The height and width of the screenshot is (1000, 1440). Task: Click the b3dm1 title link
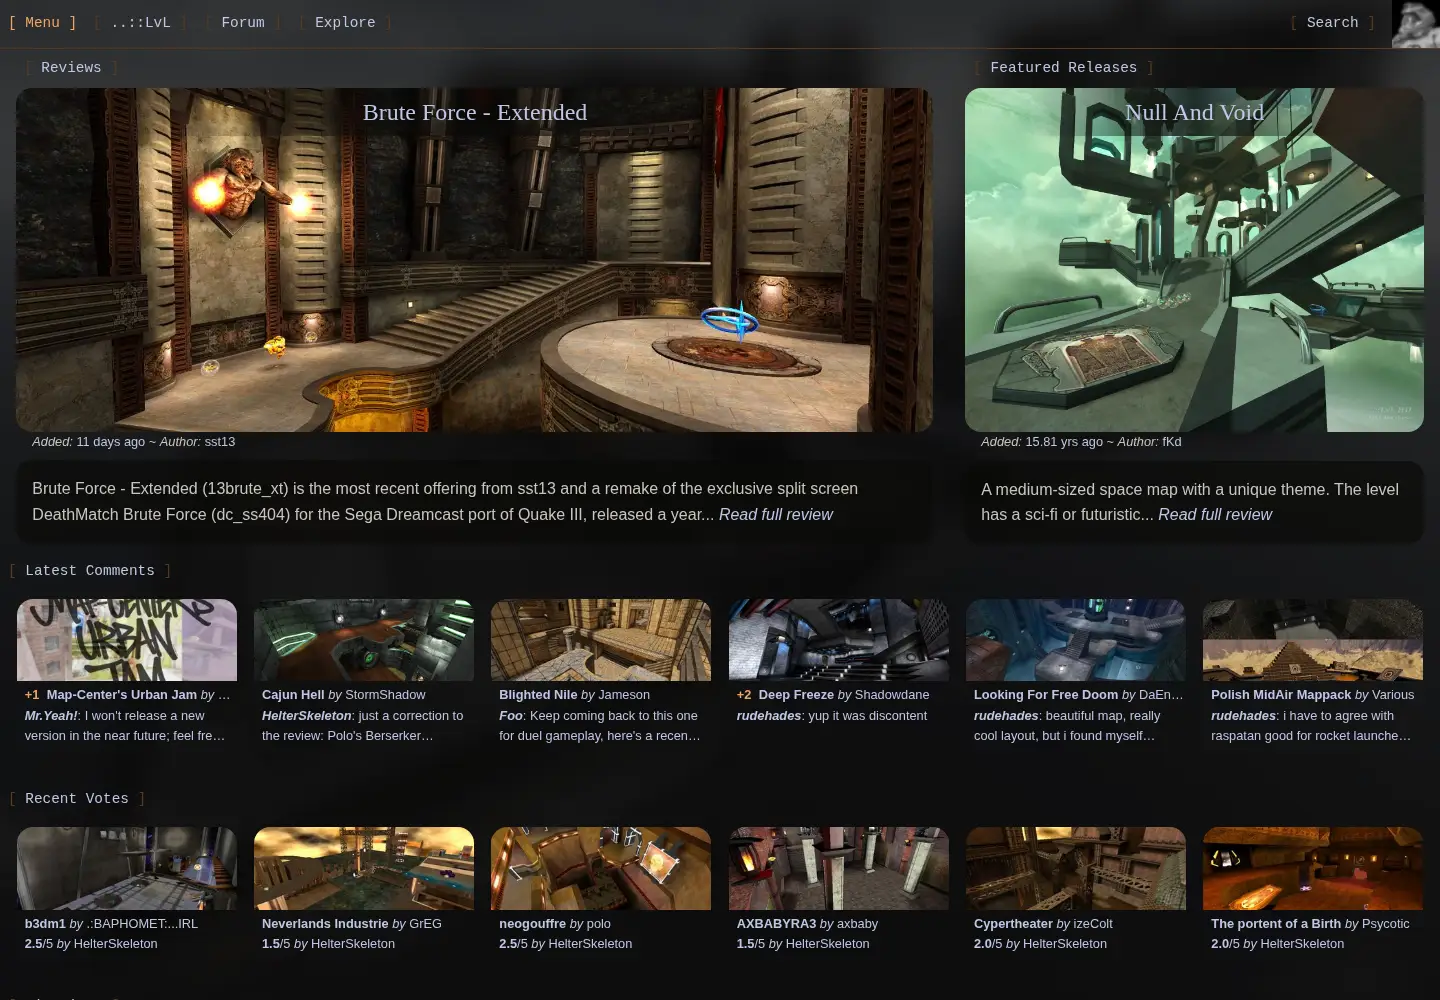click(x=45, y=924)
